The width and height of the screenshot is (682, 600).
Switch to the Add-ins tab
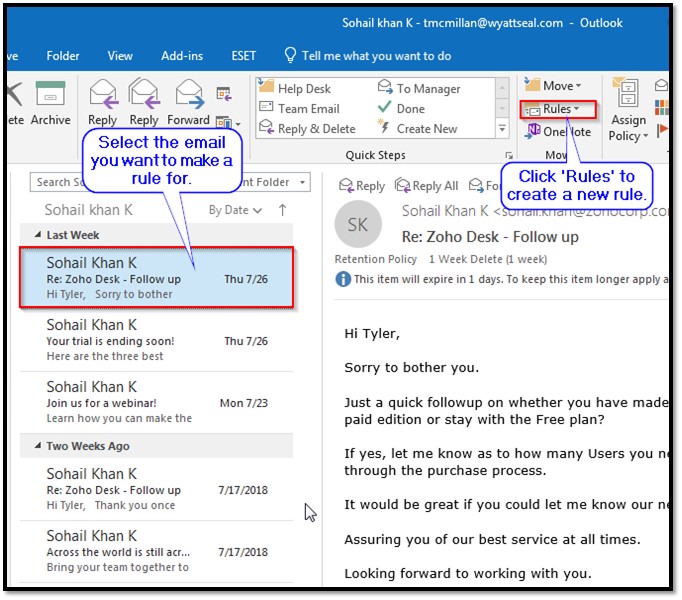pos(183,56)
